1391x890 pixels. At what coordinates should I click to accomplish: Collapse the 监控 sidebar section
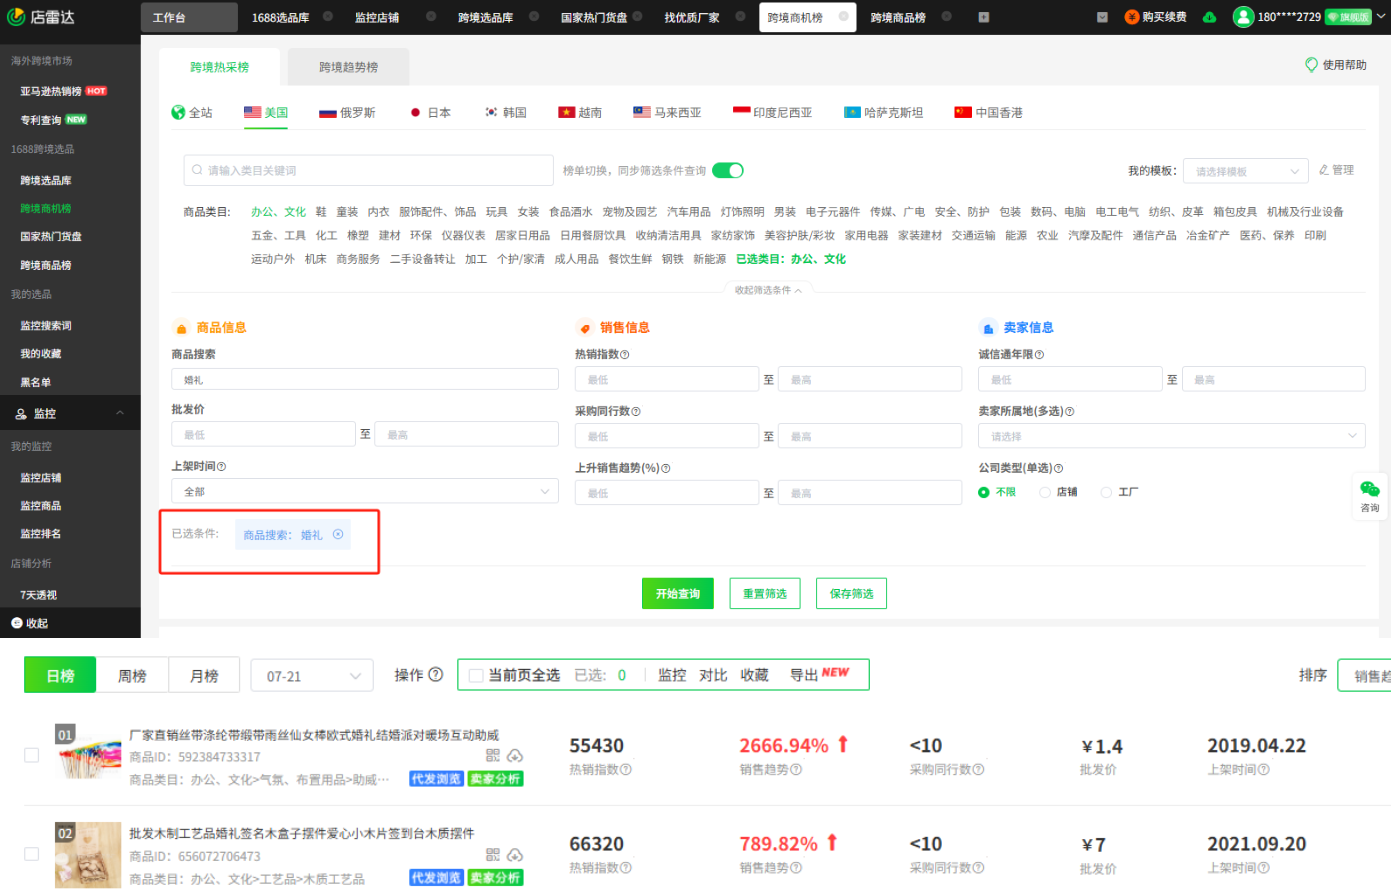click(x=120, y=414)
